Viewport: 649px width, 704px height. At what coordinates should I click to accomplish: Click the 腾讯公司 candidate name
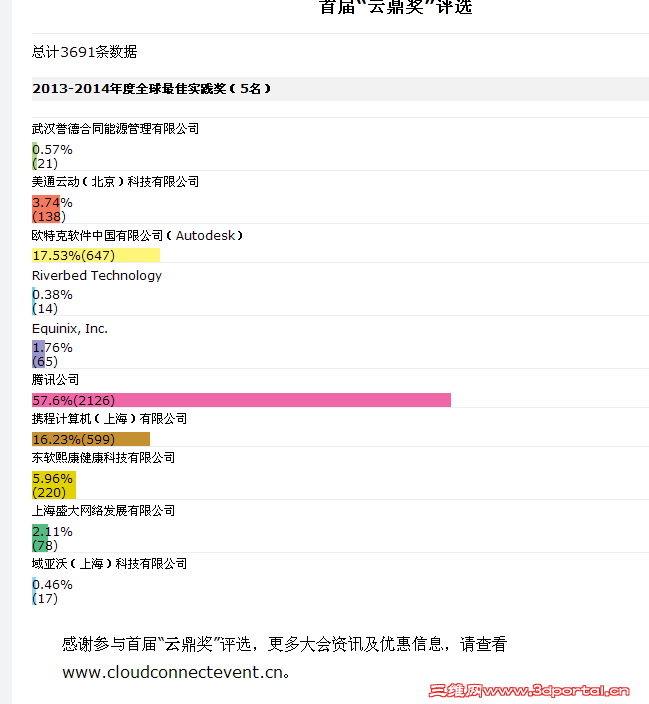[55, 380]
